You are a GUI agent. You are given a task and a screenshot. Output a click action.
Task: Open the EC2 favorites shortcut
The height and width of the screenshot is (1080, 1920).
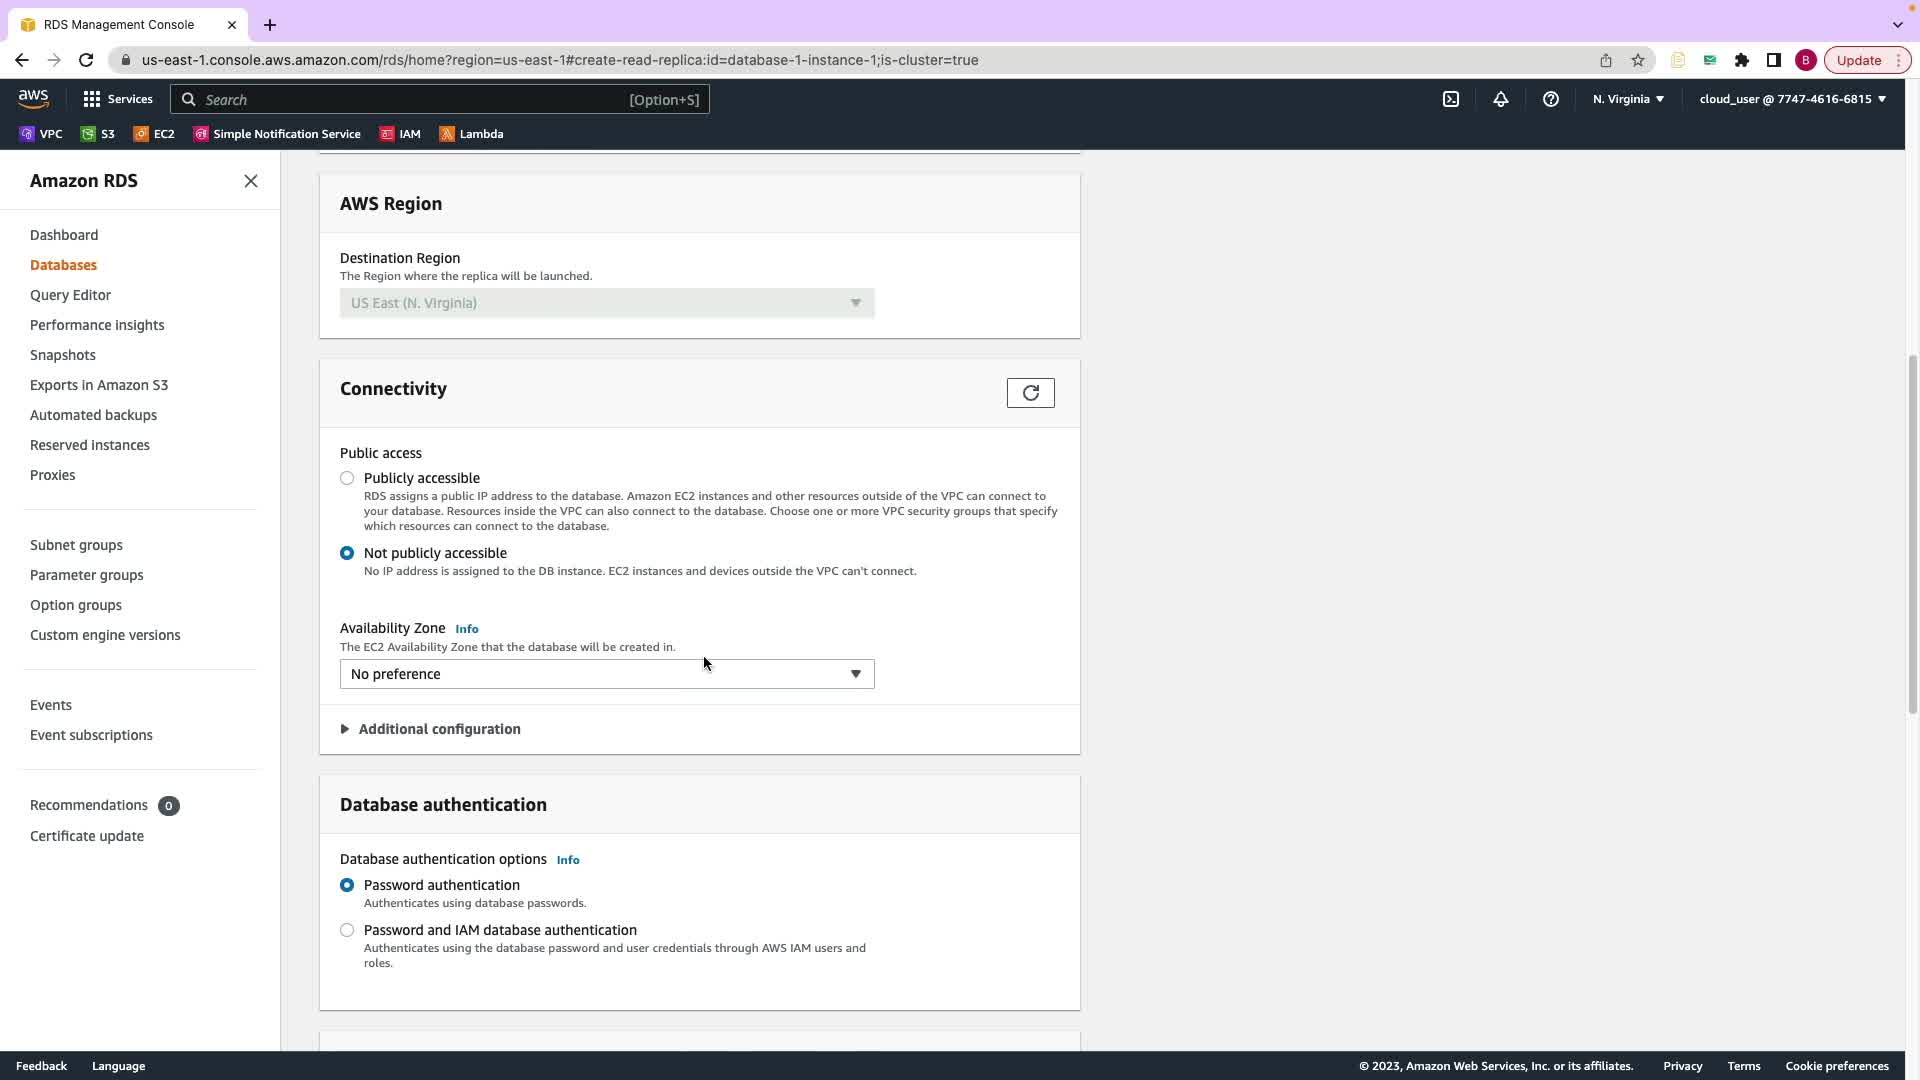[154, 134]
